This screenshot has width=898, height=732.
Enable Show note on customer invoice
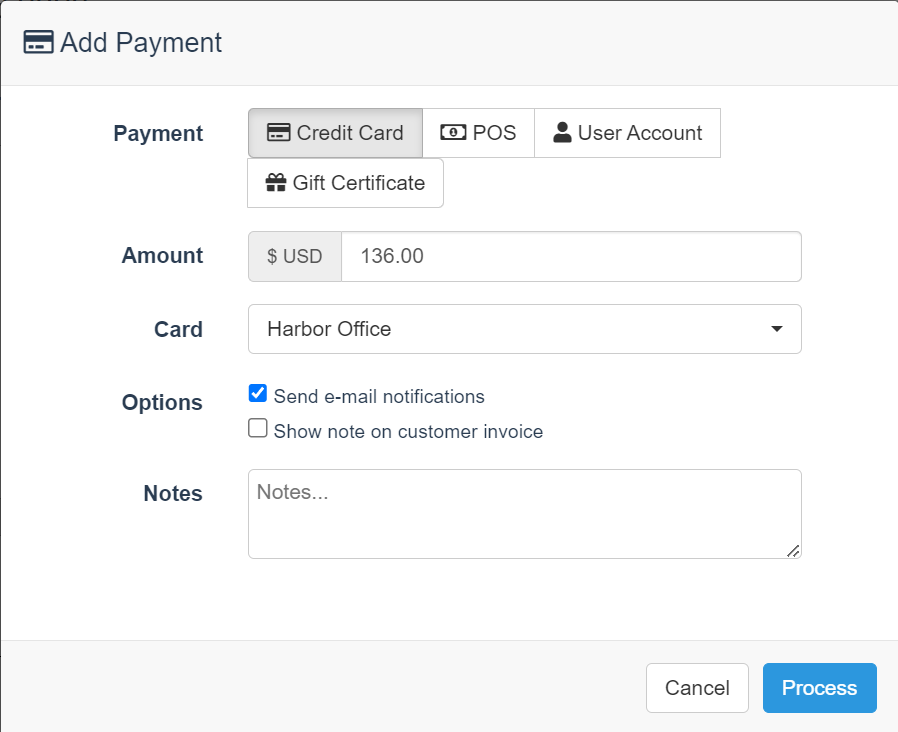tap(257, 428)
